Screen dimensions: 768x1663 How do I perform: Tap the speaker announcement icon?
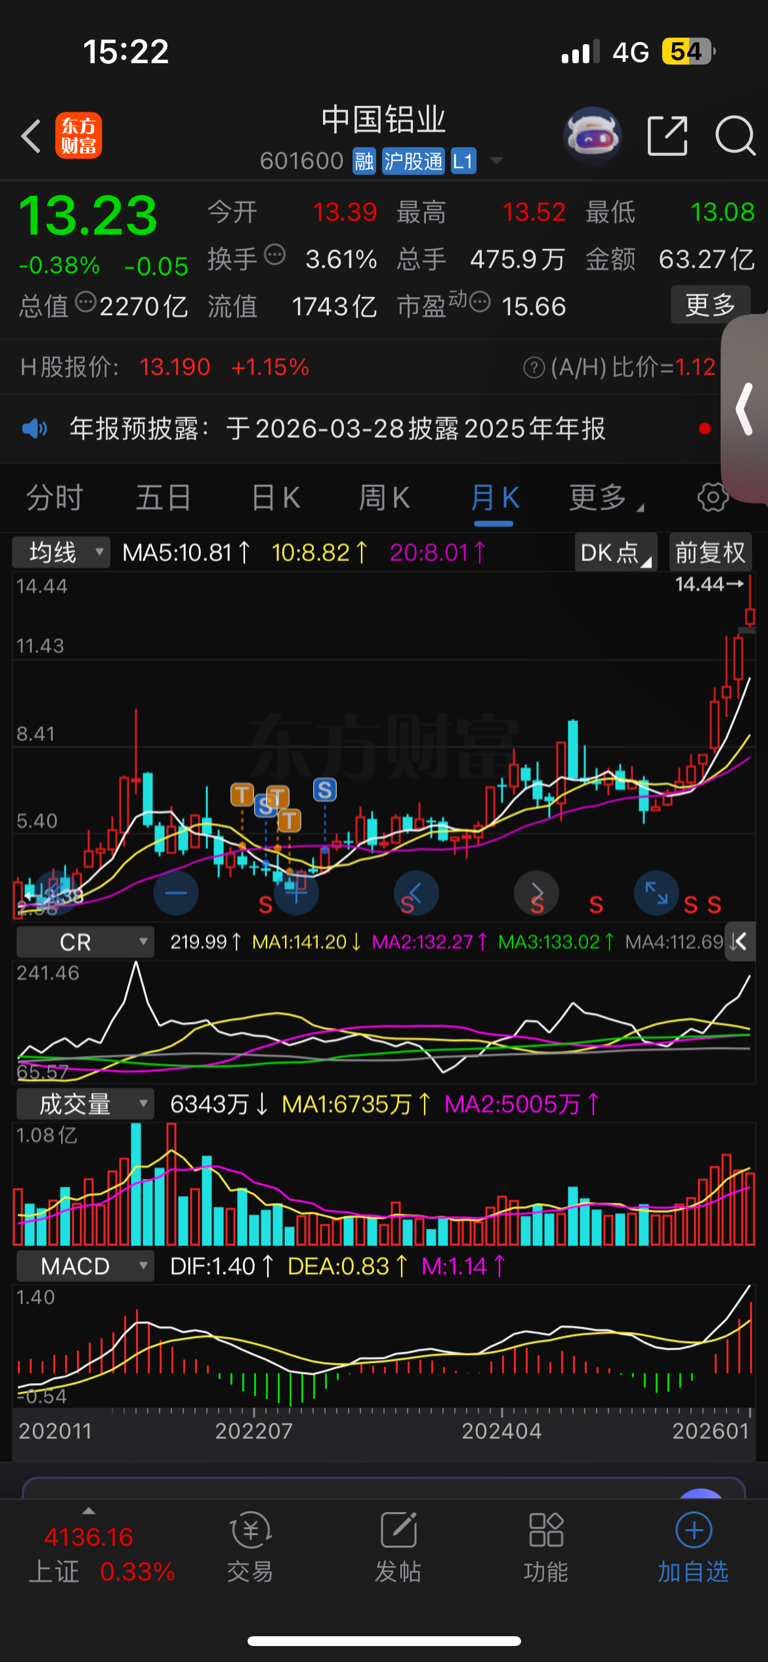[35, 429]
